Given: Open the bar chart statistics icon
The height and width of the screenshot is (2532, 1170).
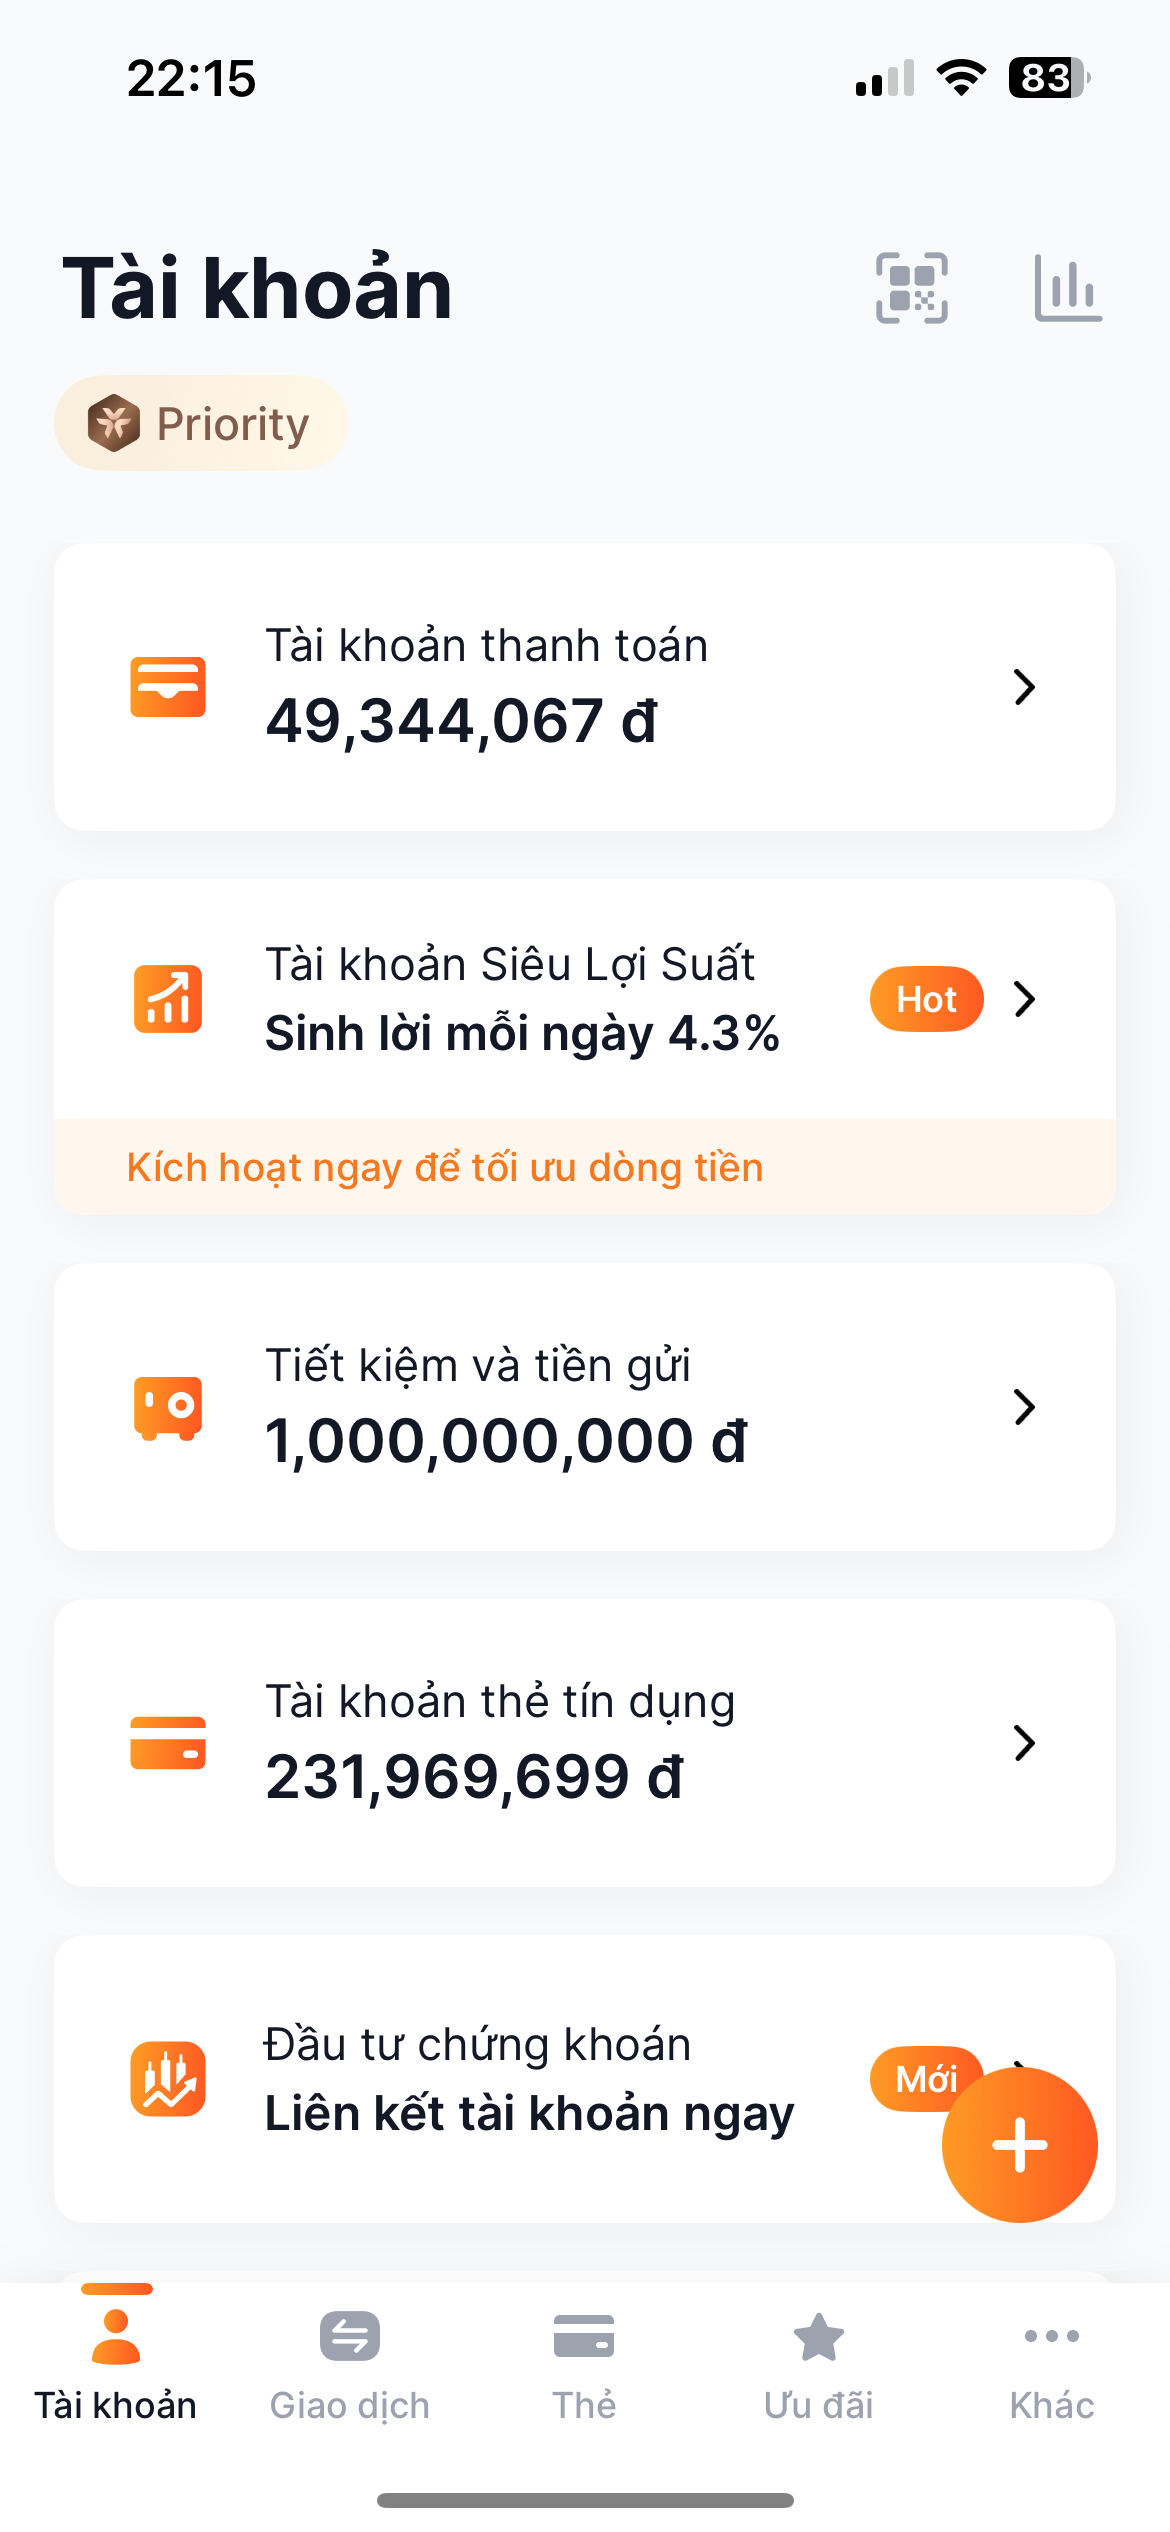Looking at the screenshot, I should 1067,288.
